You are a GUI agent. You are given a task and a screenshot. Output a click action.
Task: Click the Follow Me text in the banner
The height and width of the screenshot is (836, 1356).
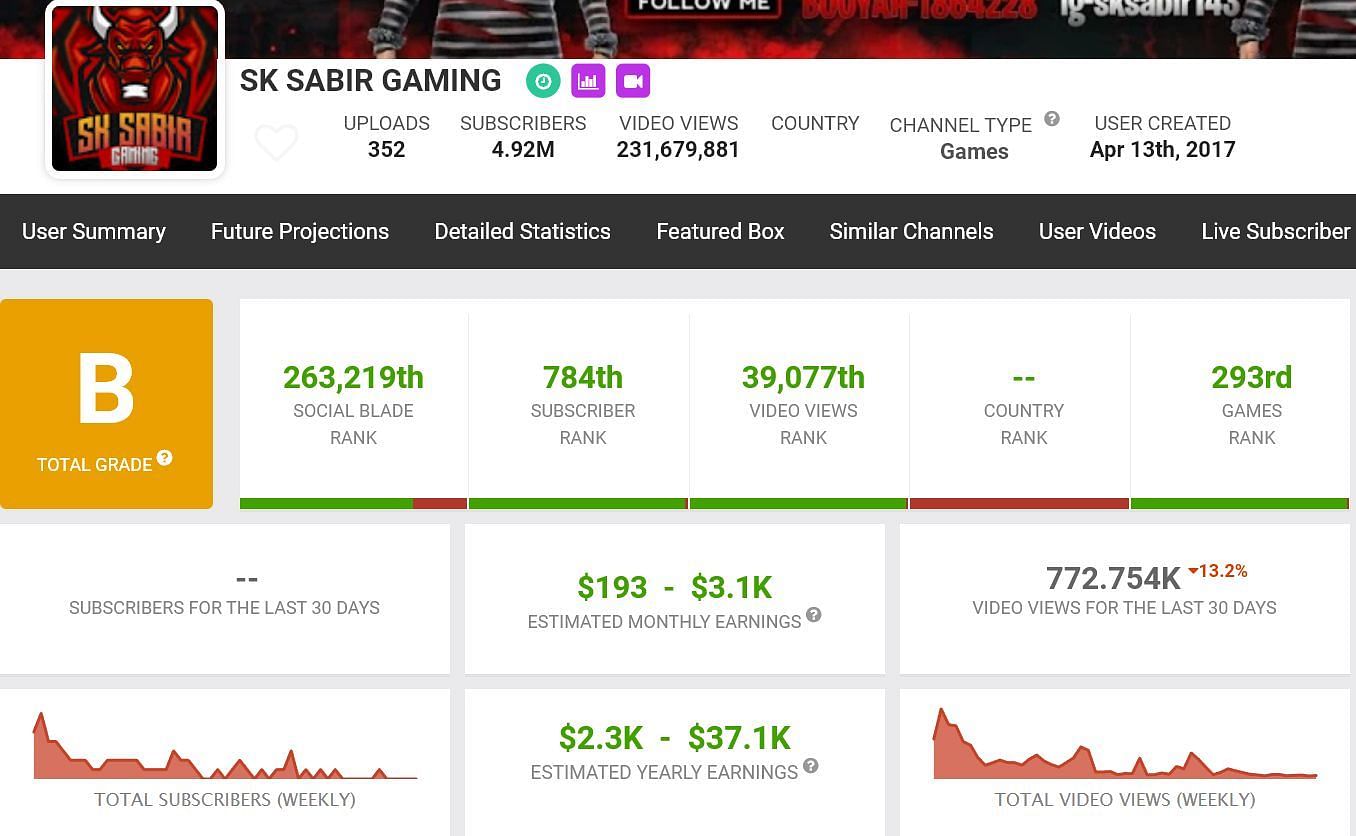click(x=704, y=5)
